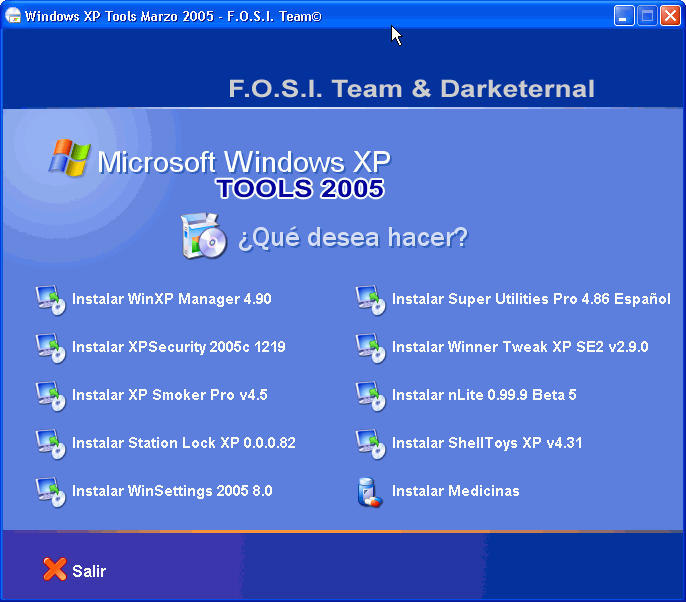The width and height of the screenshot is (686, 602).
Task: Click the install icon beside XPSecurity 2005c 1219
Action: (x=50, y=348)
